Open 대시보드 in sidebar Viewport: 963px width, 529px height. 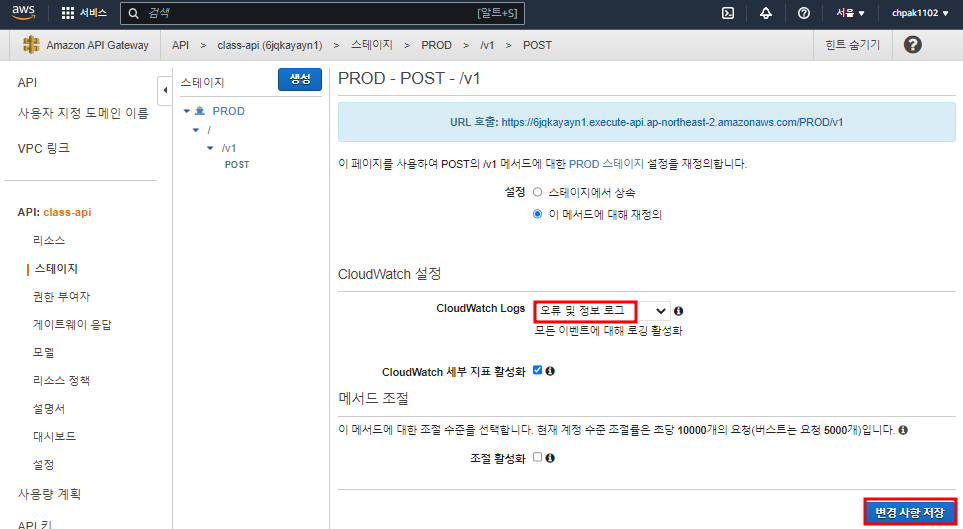[x=55, y=436]
